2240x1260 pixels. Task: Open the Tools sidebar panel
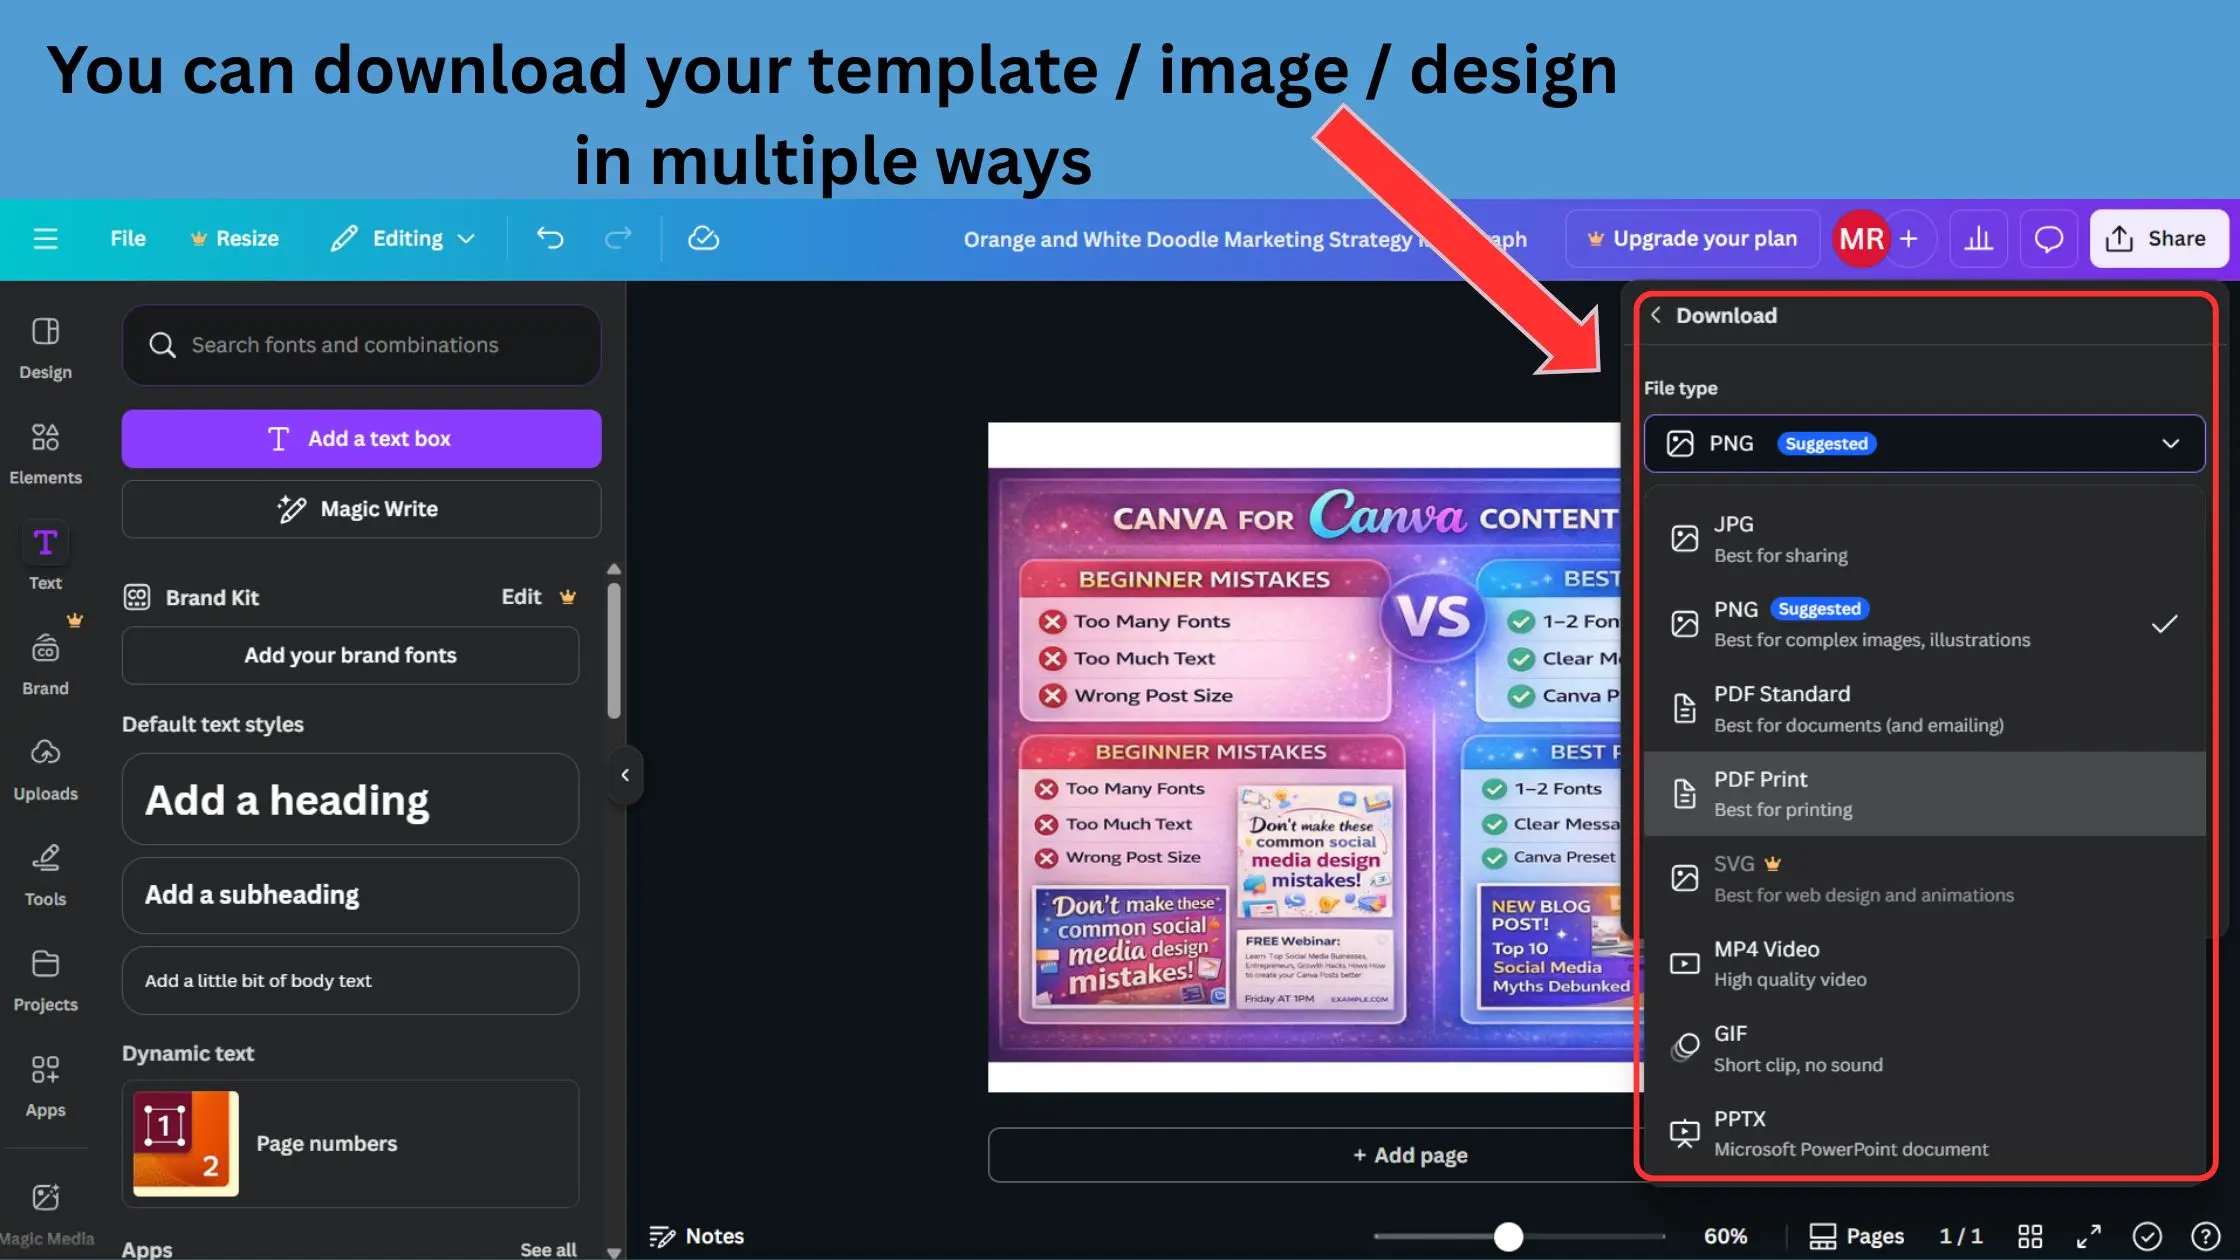pyautogui.click(x=45, y=875)
